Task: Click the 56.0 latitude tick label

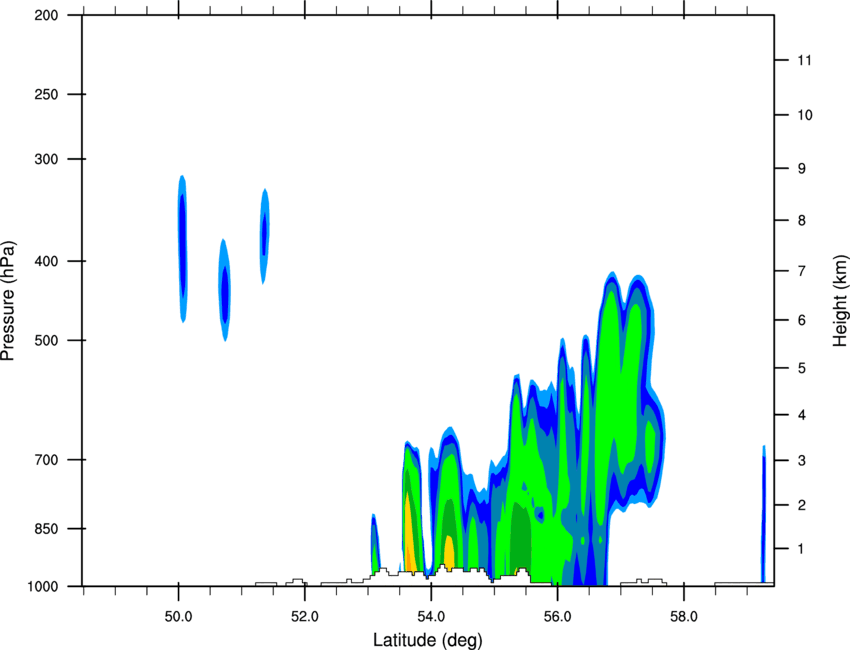Action: 557,617
